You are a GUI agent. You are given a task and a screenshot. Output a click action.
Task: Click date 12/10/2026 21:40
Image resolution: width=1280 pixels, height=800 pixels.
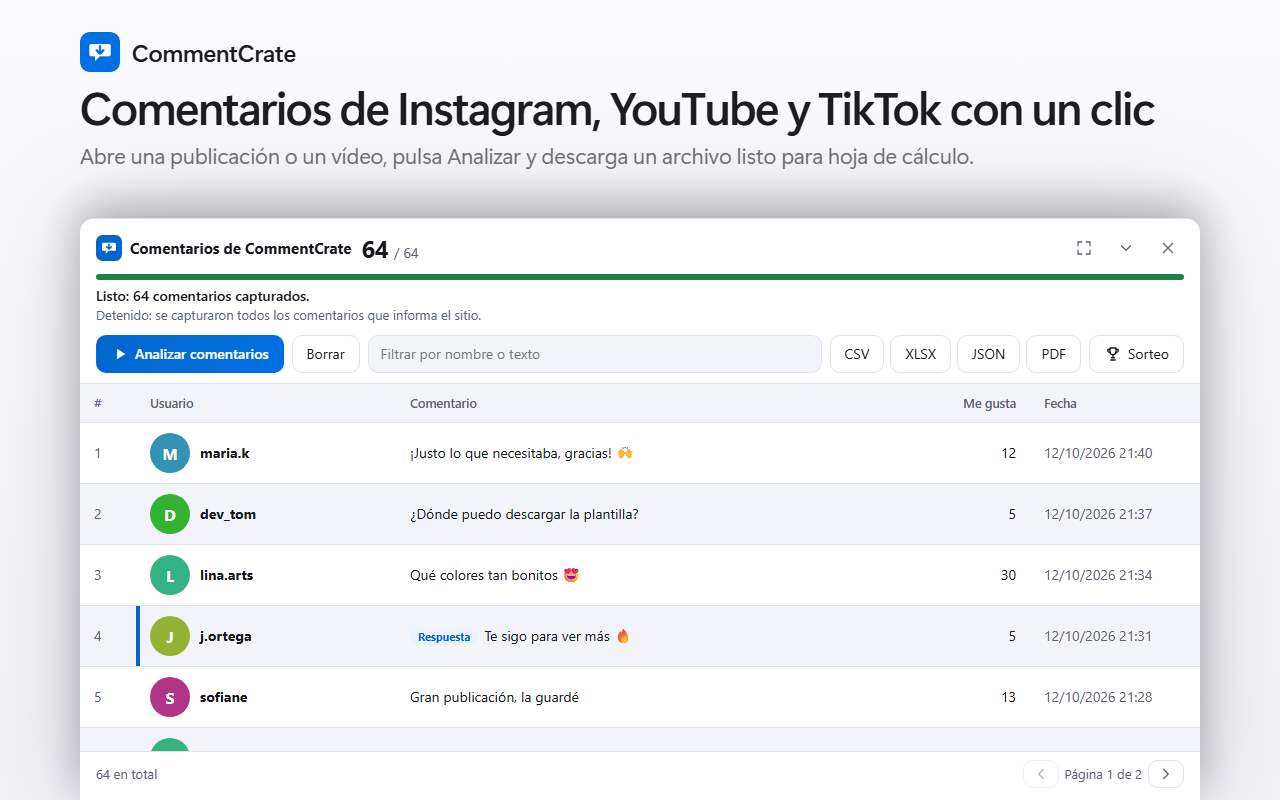[1098, 453]
